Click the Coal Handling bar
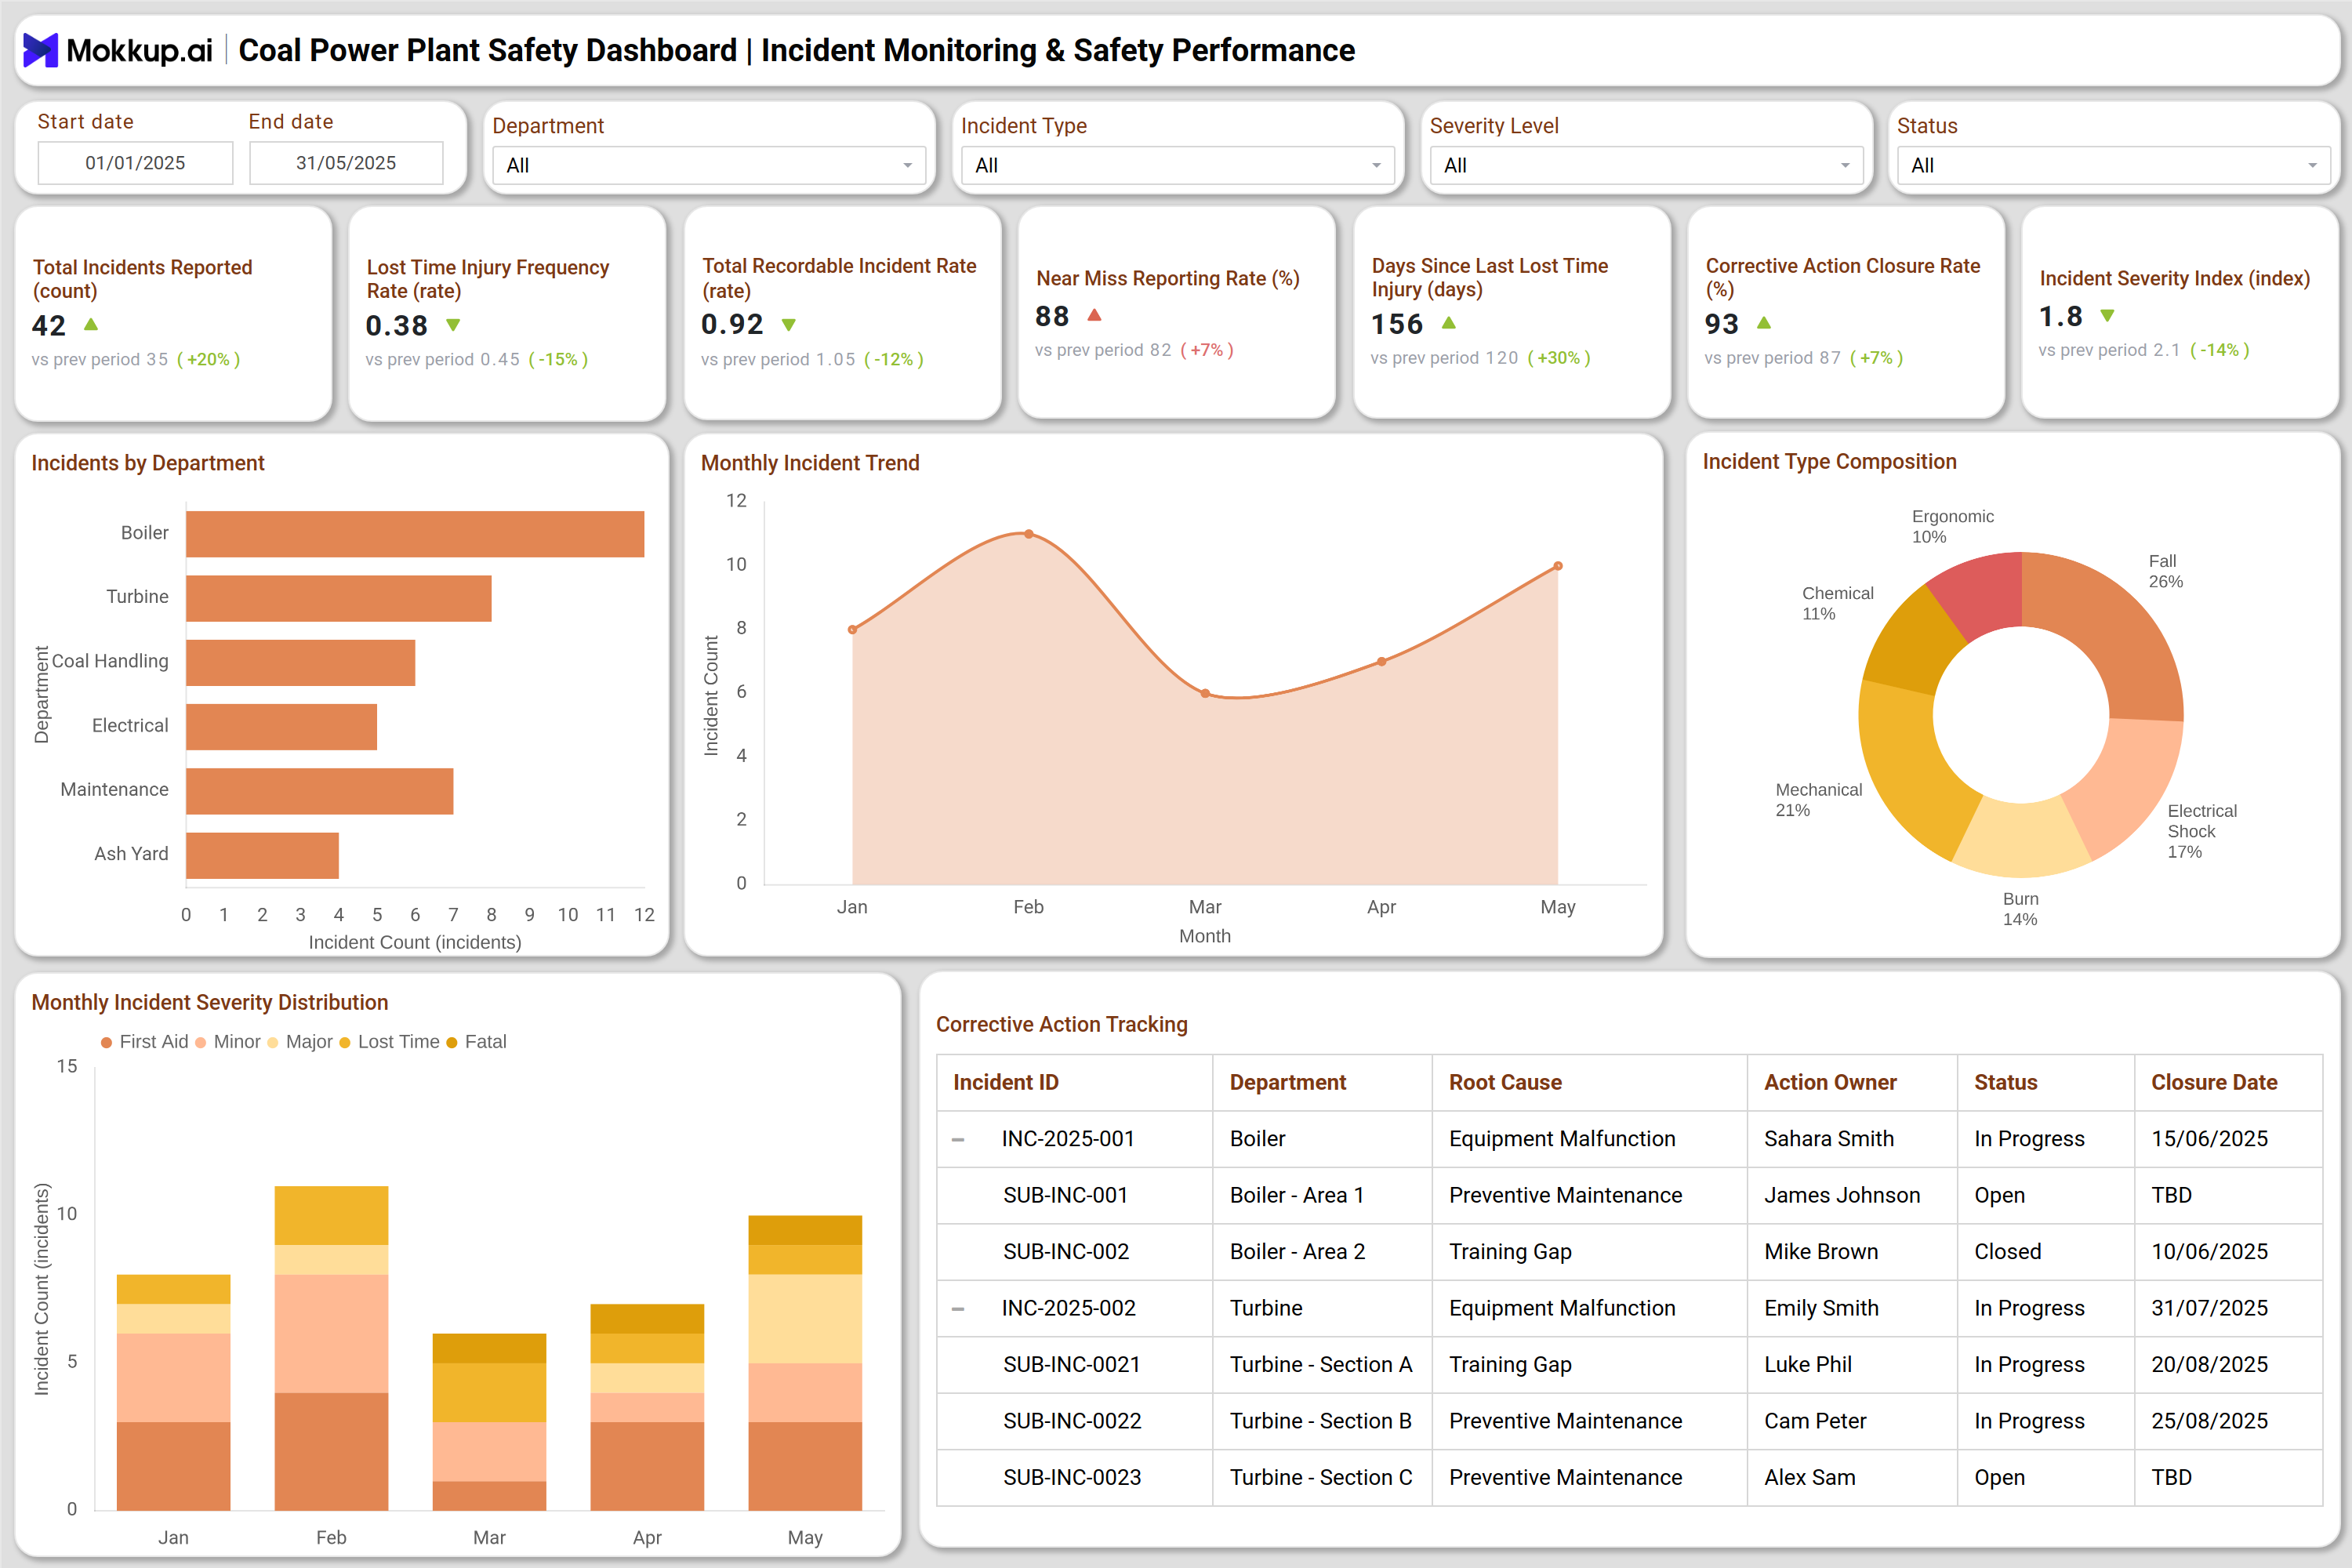 click(x=300, y=663)
